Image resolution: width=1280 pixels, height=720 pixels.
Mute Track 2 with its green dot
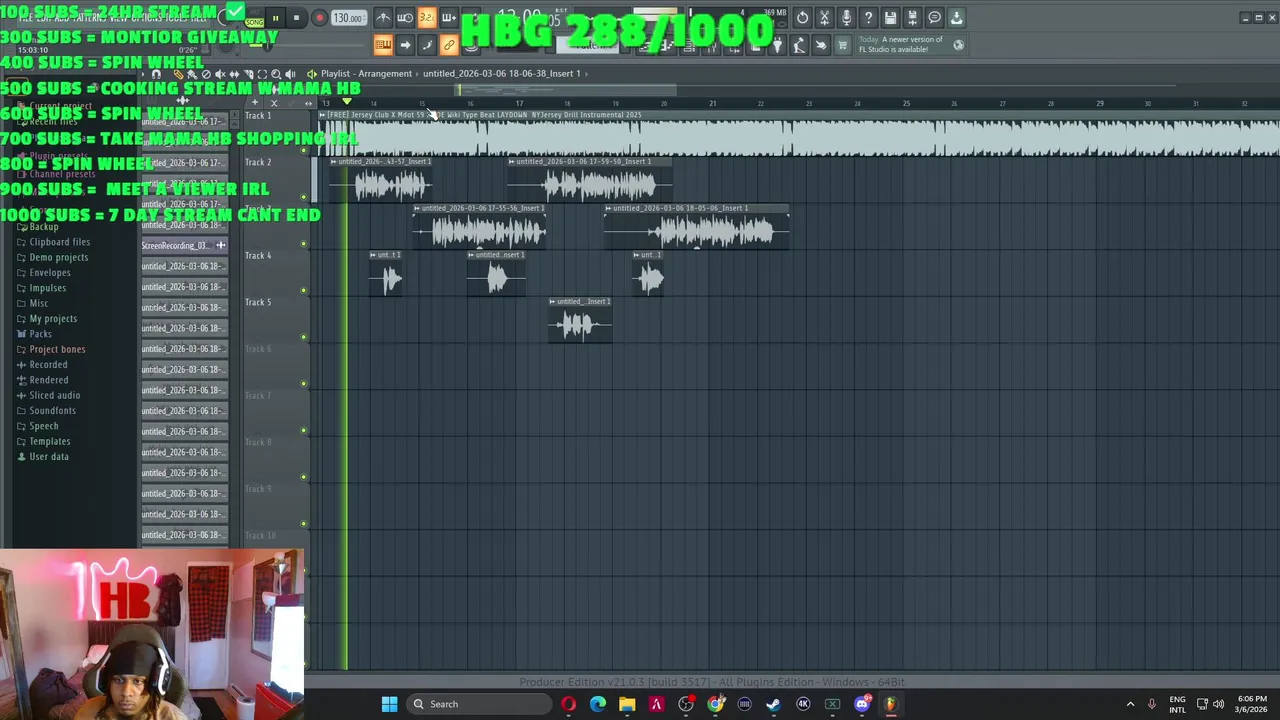point(304,197)
